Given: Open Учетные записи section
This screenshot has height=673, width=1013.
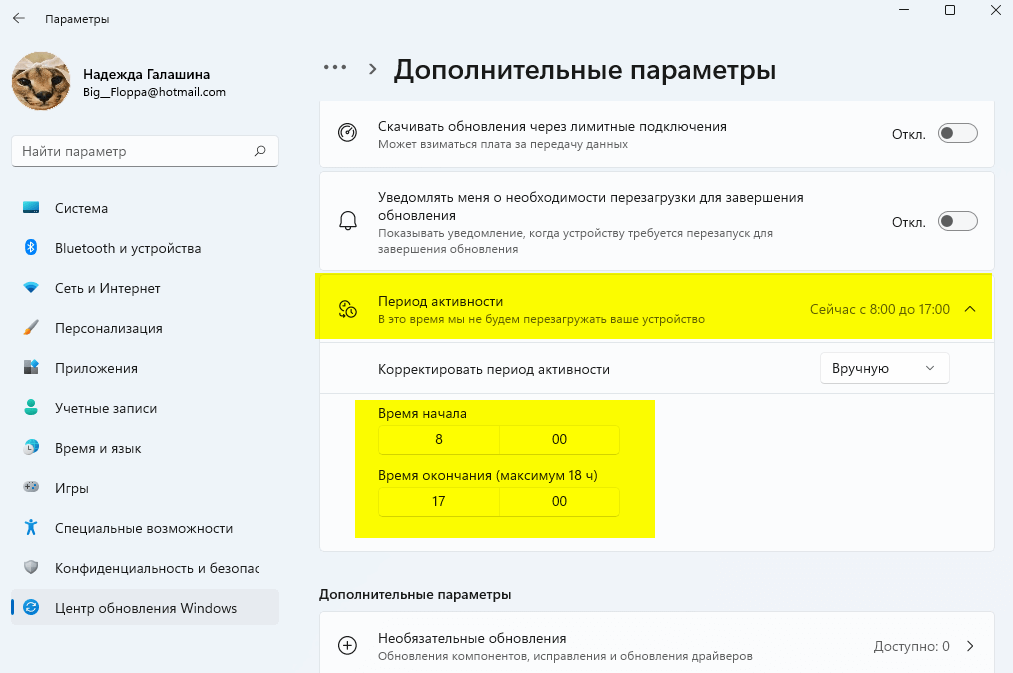Looking at the screenshot, I should (145, 408).
